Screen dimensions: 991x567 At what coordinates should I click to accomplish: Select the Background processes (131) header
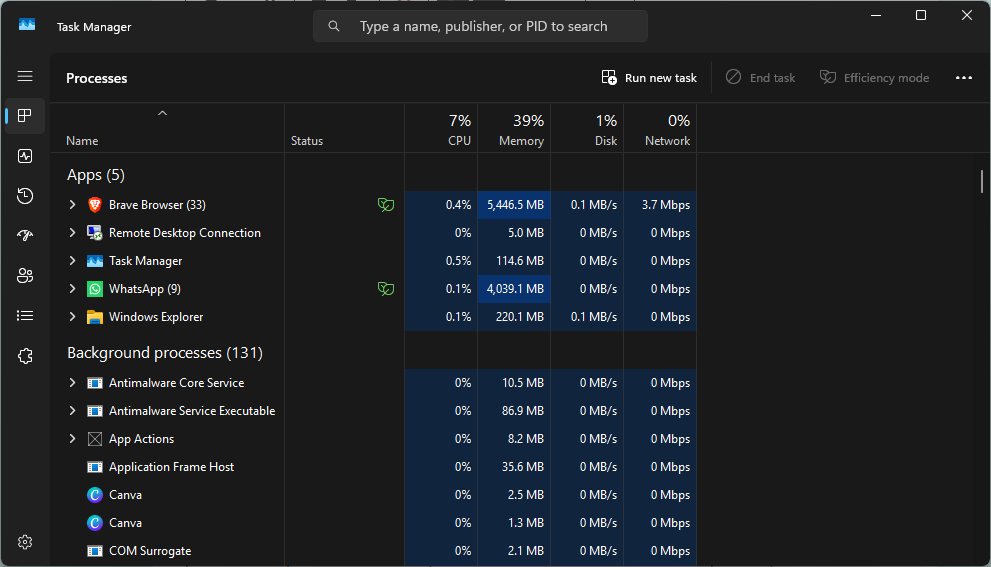(x=165, y=353)
